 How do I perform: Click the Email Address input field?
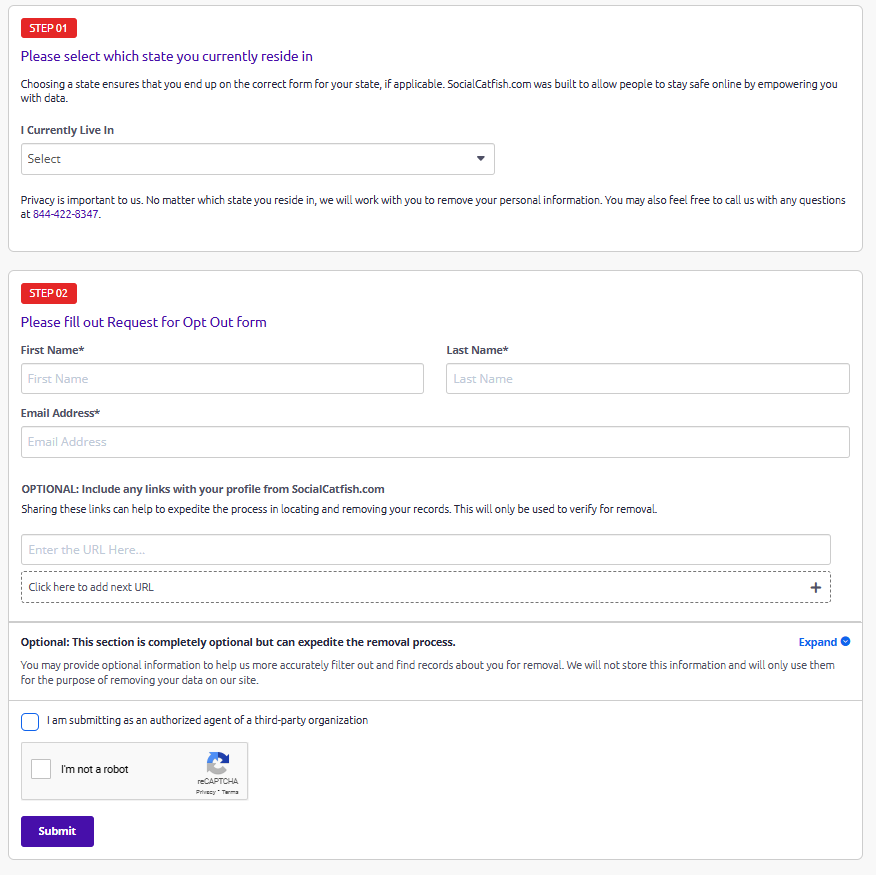(435, 441)
